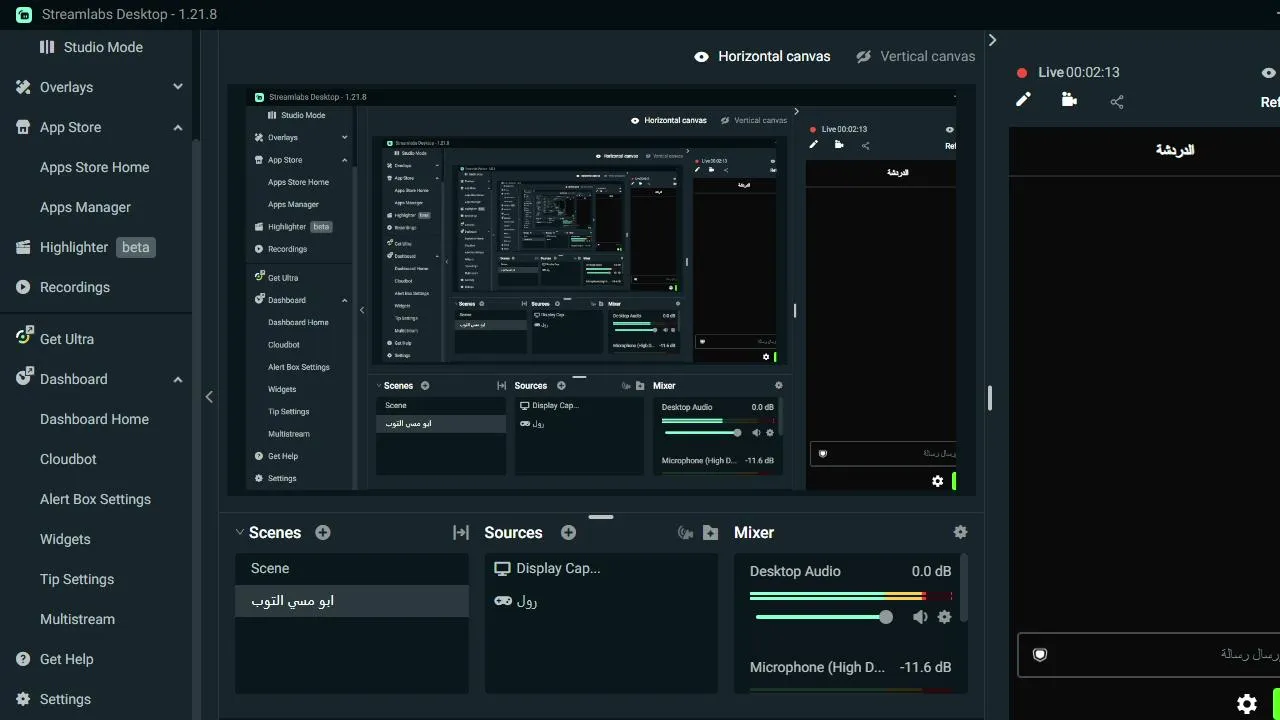Open Apps Store Home
Image resolution: width=1280 pixels, height=720 pixels.
point(94,167)
